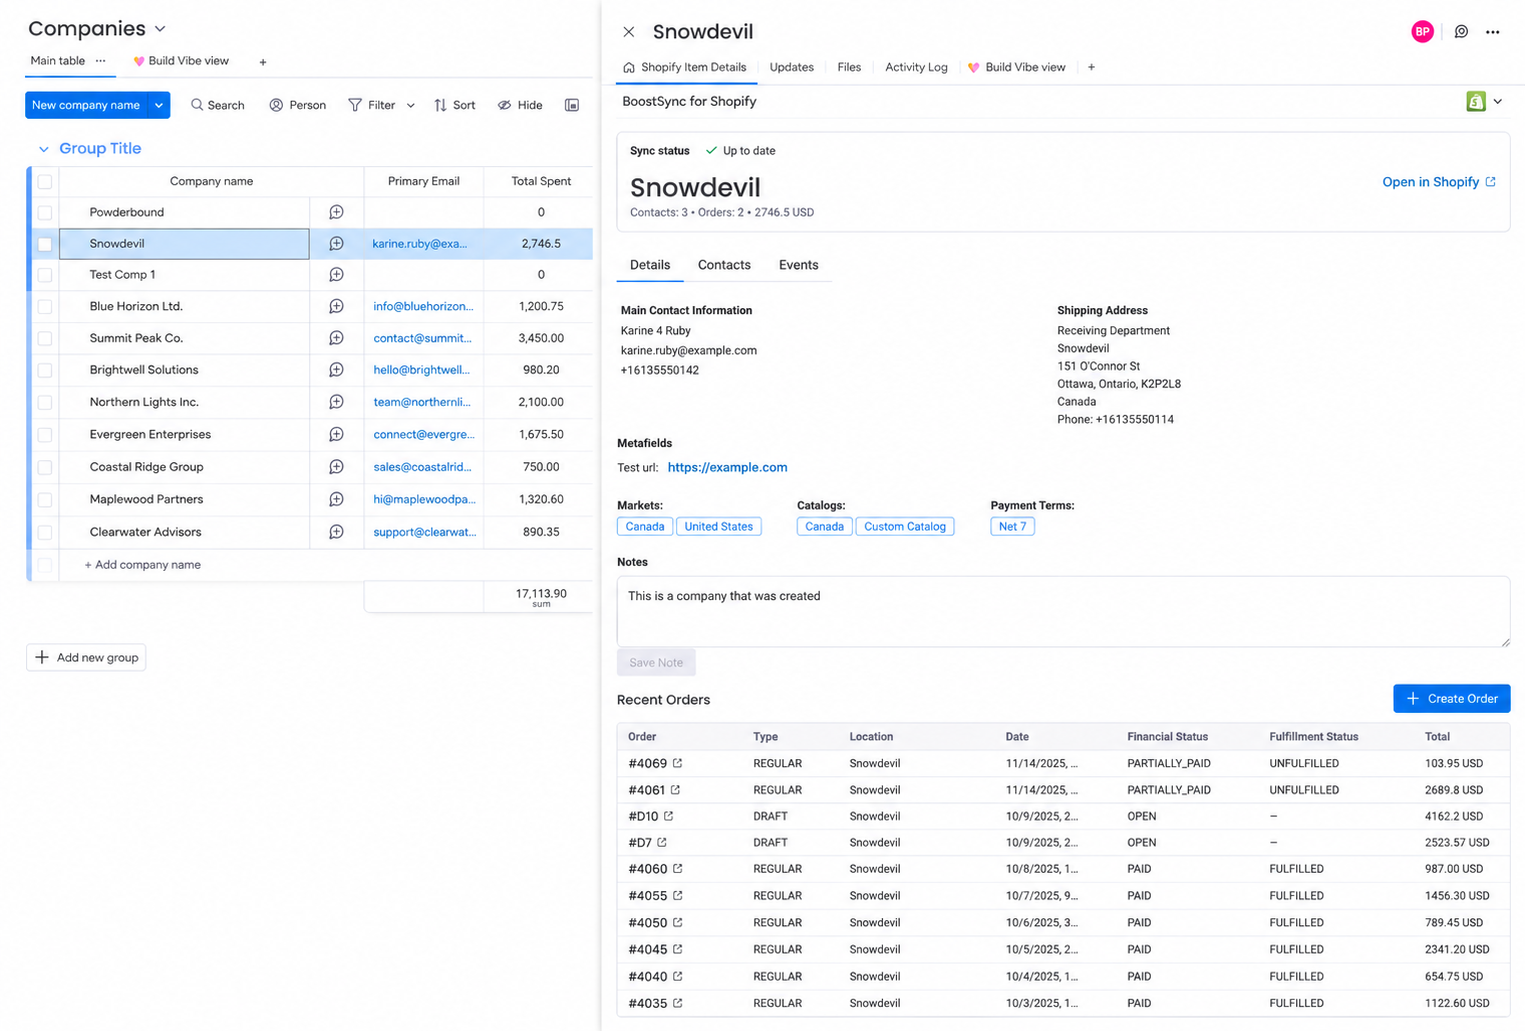Click the Create Order button
The image size is (1525, 1031).
click(1451, 699)
